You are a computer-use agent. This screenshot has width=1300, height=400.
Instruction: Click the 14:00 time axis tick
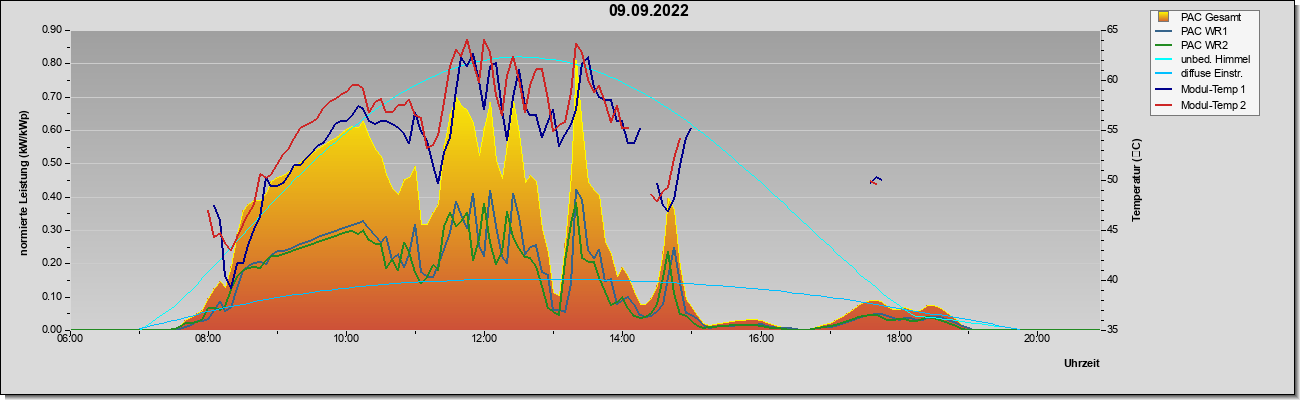(x=622, y=339)
